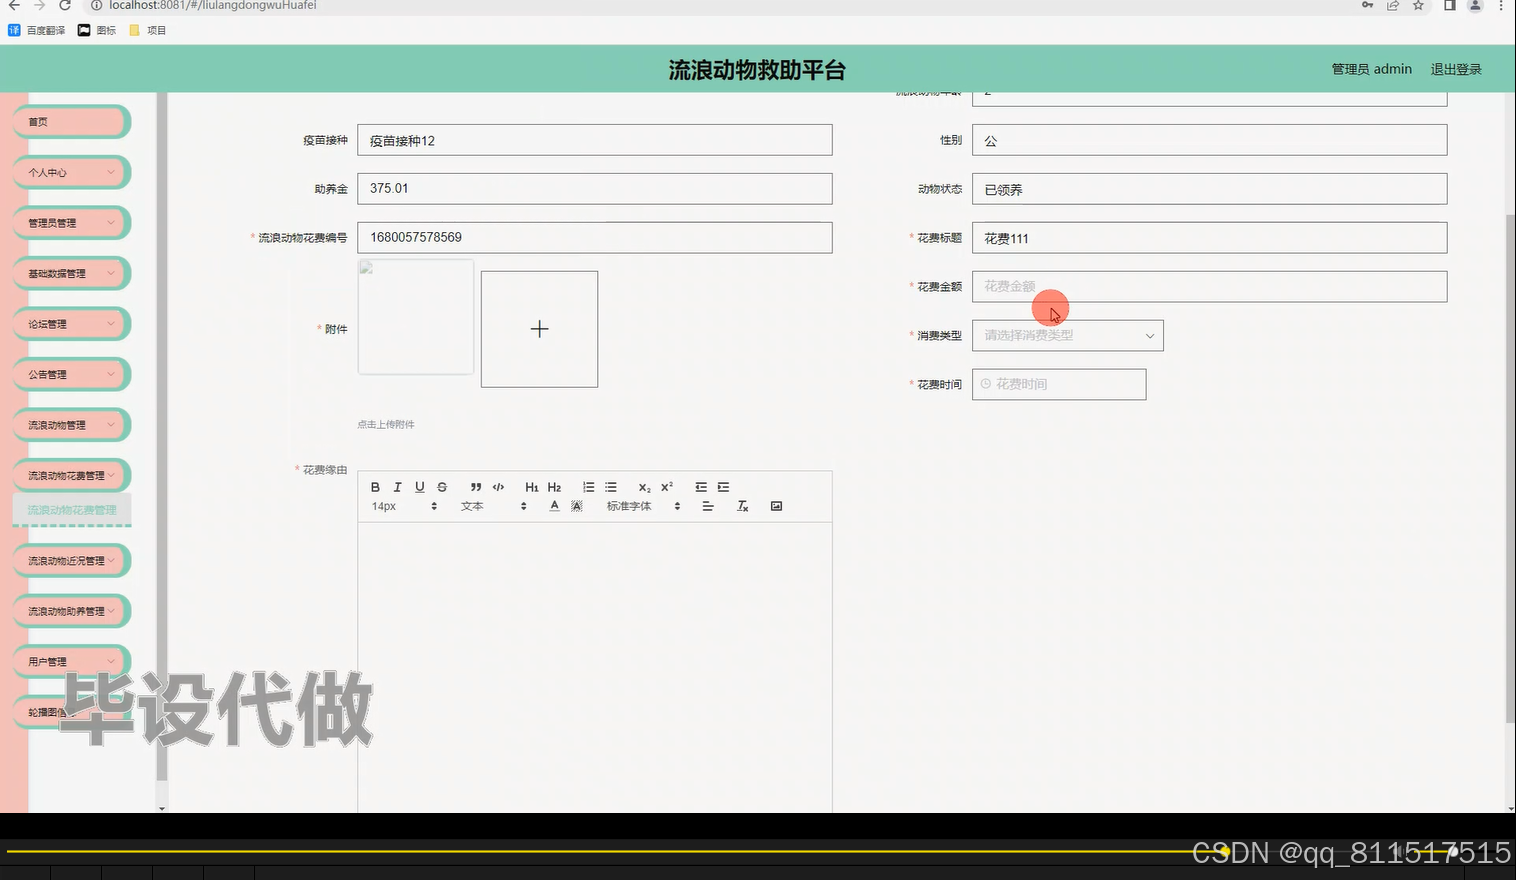The height and width of the screenshot is (880, 1516).
Task: Open the 标准字体 font family selector
Action: (x=640, y=505)
